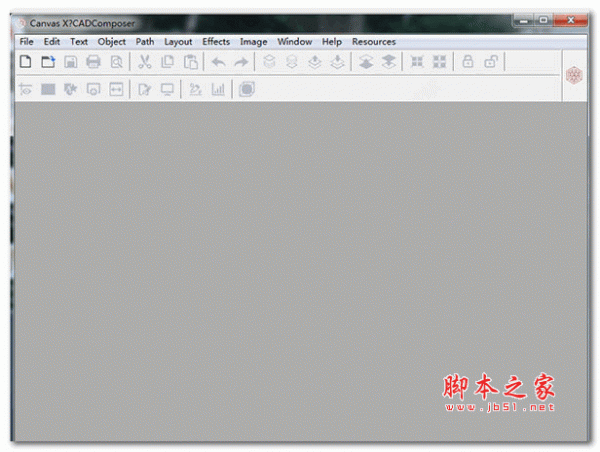The image size is (600, 452).
Task: Click the Cut scissors icon
Action: pos(144,62)
